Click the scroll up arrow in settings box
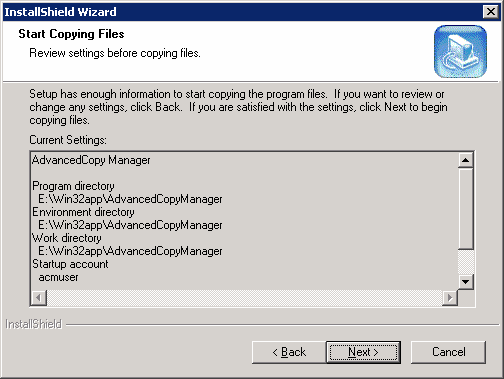This screenshot has height=379, width=504. pyautogui.click(x=465, y=160)
